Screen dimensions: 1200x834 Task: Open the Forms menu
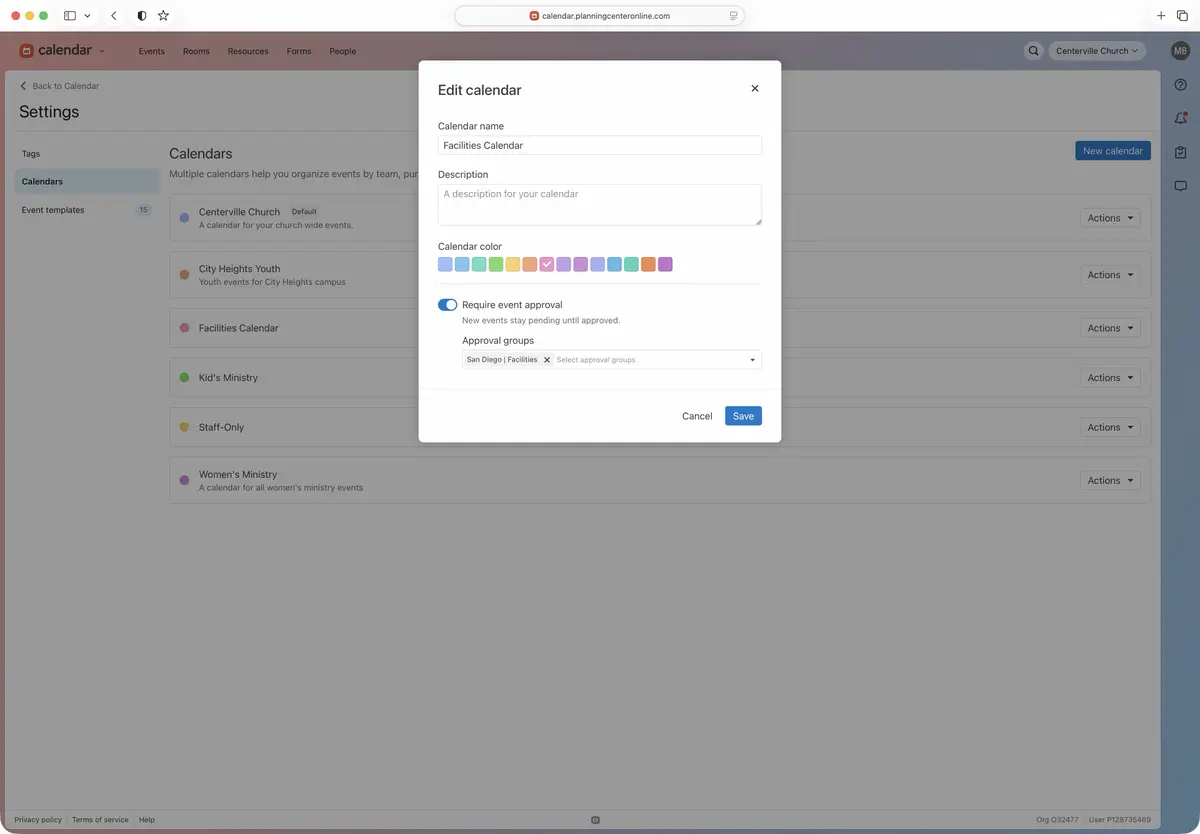tap(299, 51)
